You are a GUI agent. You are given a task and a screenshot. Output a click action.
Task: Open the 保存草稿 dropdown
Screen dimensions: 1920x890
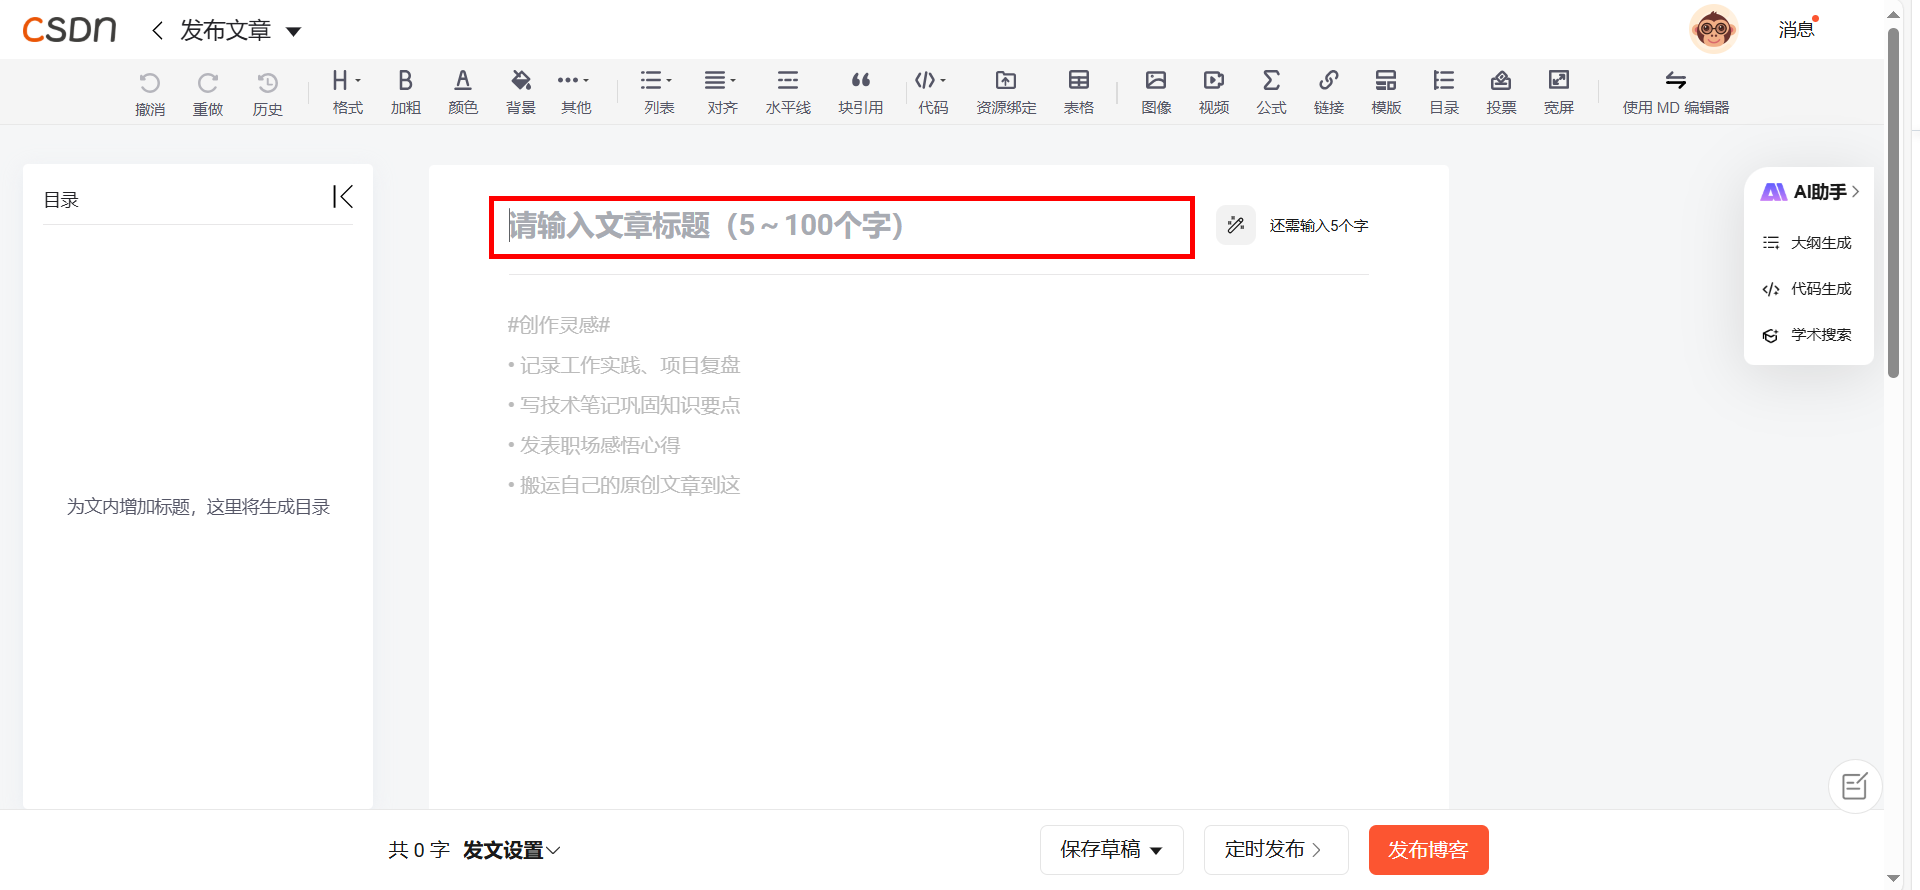pos(1156,851)
